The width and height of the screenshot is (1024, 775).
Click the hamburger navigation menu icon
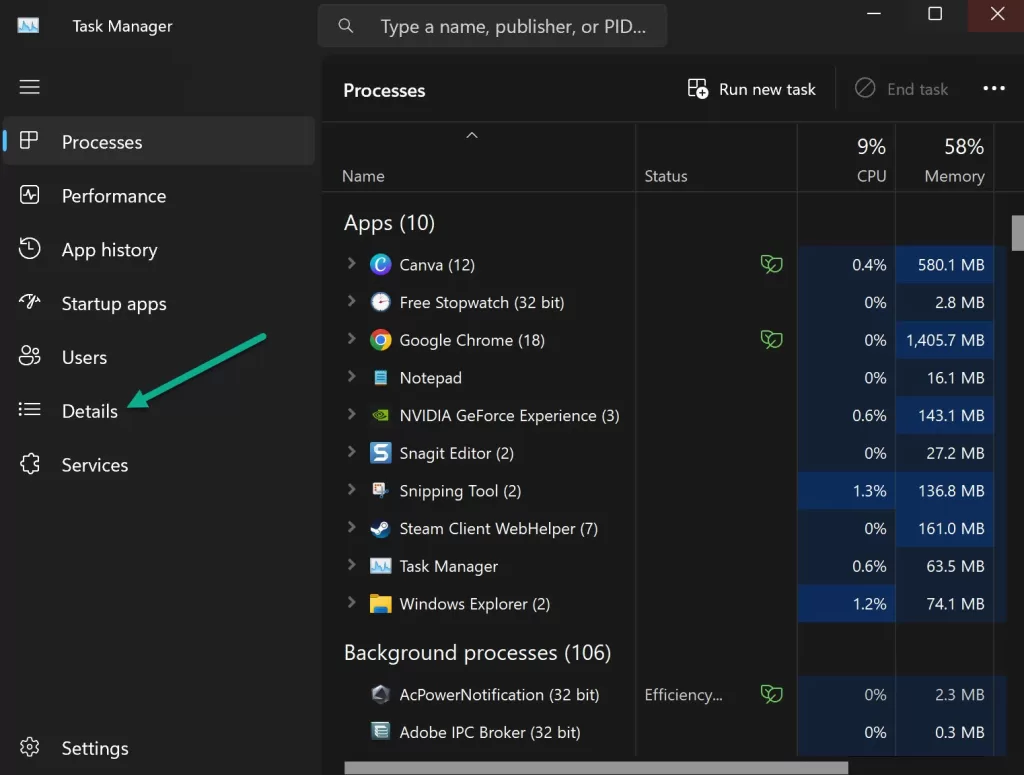(x=29, y=87)
